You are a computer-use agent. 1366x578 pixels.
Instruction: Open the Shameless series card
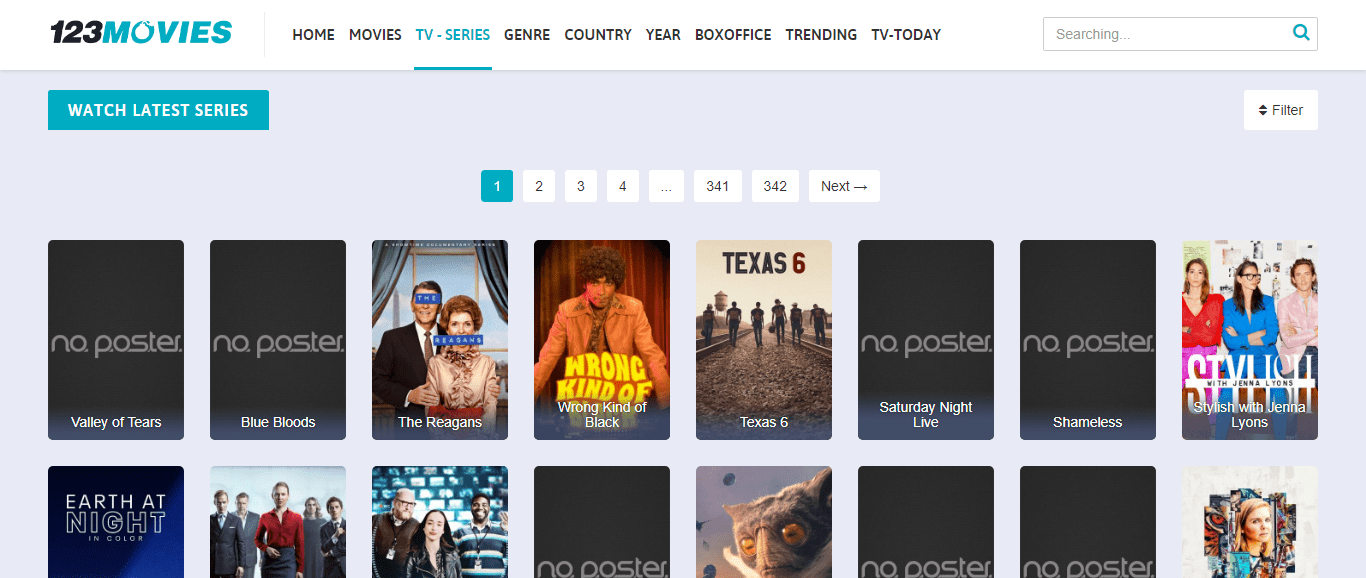[1088, 340]
